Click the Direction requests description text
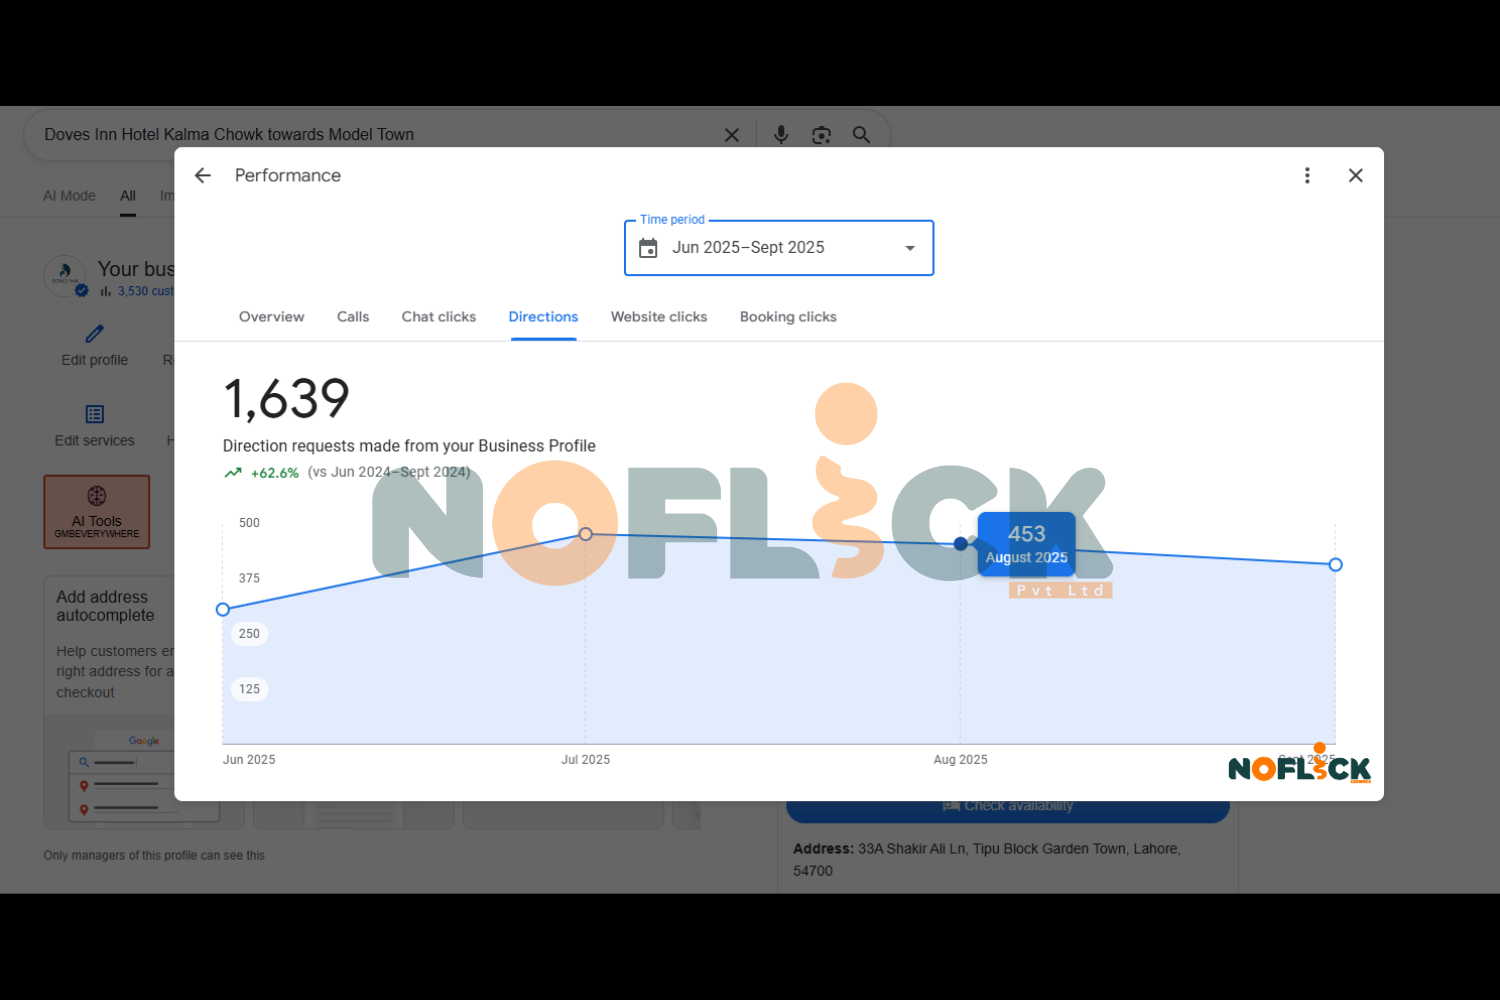Screen dimensions: 1500x1000 point(409,446)
